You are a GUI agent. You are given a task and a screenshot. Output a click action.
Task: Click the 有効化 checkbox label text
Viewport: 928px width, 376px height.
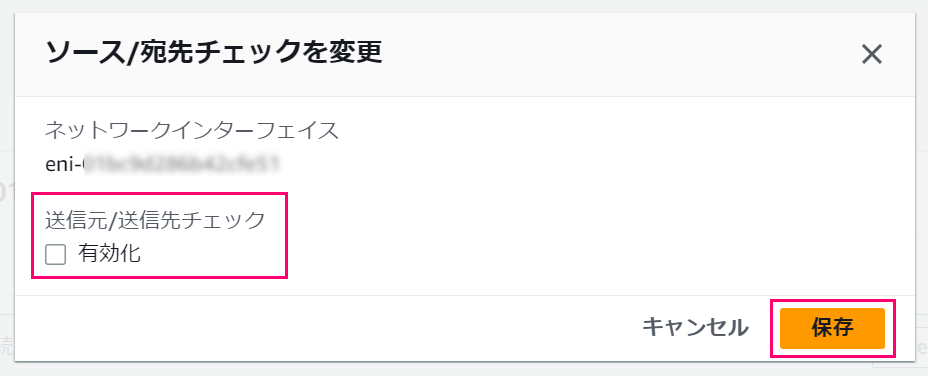(x=109, y=254)
